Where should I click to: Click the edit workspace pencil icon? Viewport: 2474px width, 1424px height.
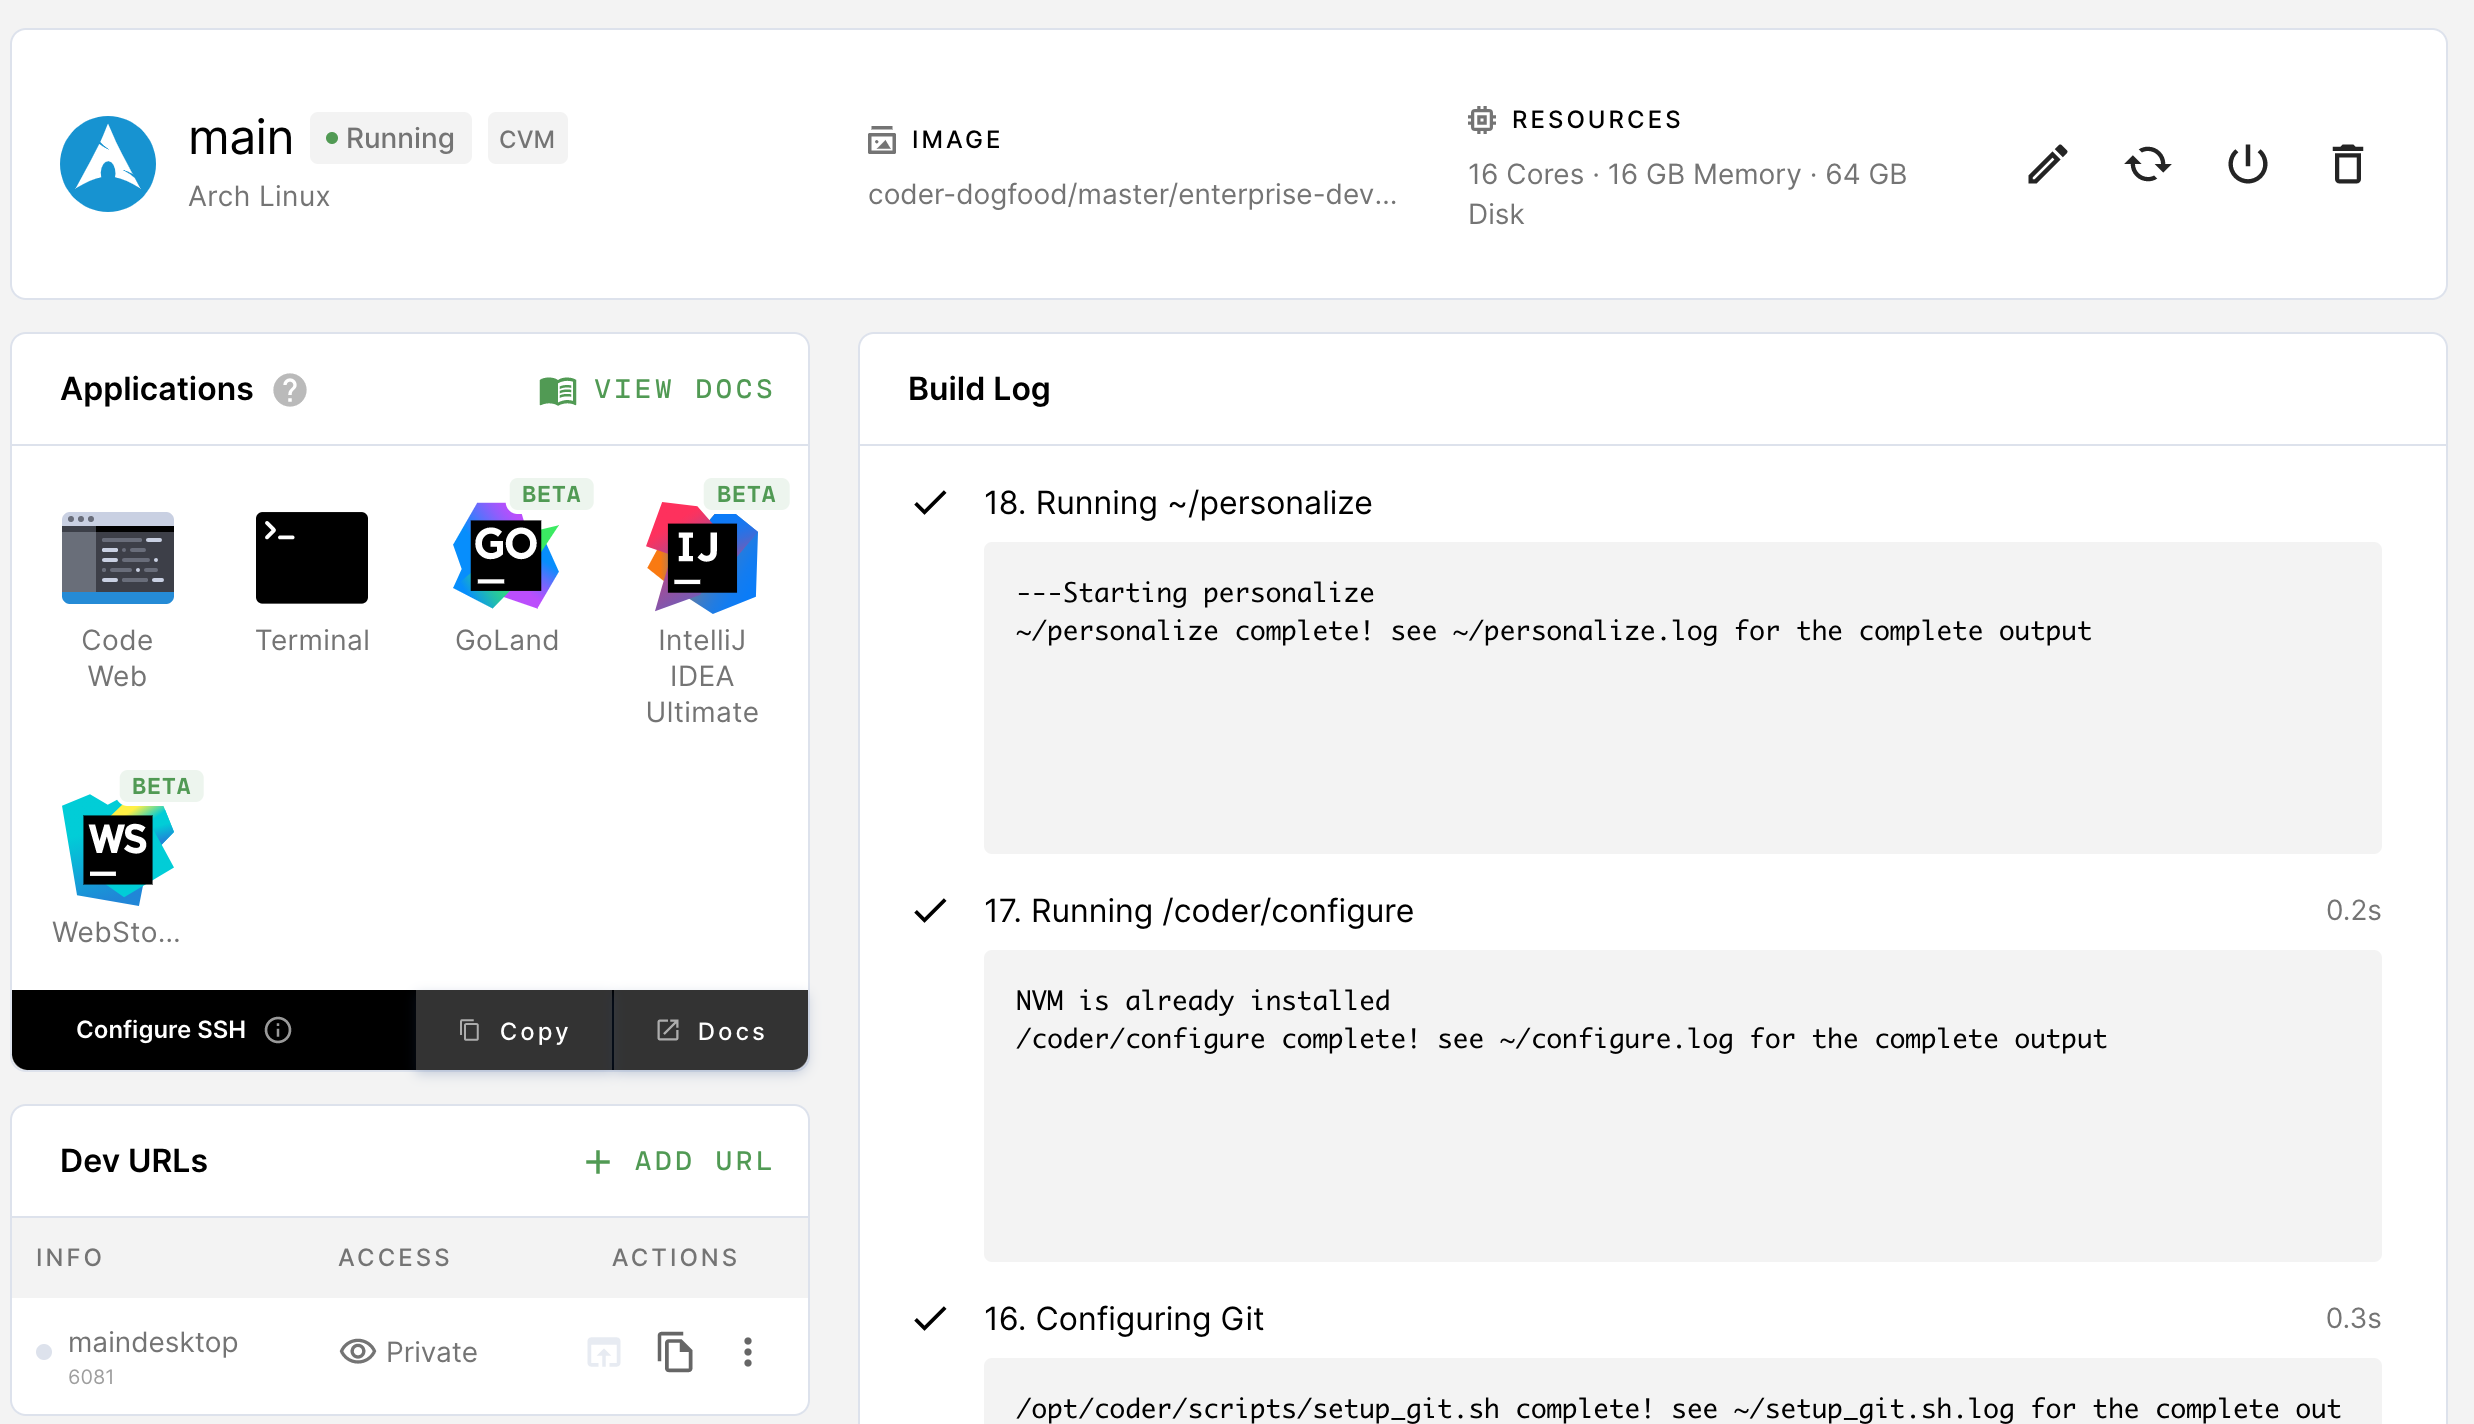point(2047,165)
